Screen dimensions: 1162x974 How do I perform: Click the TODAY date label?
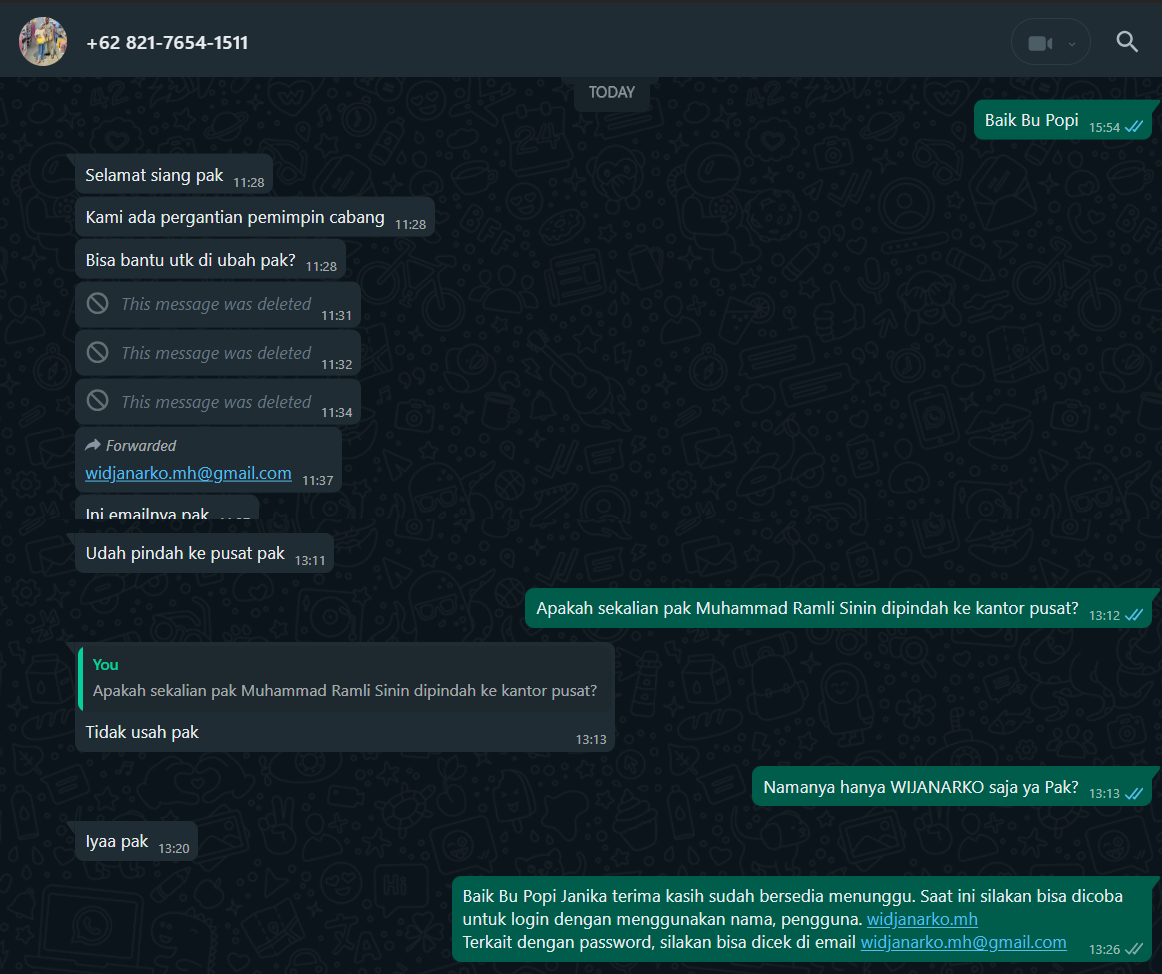click(x=611, y=93)
